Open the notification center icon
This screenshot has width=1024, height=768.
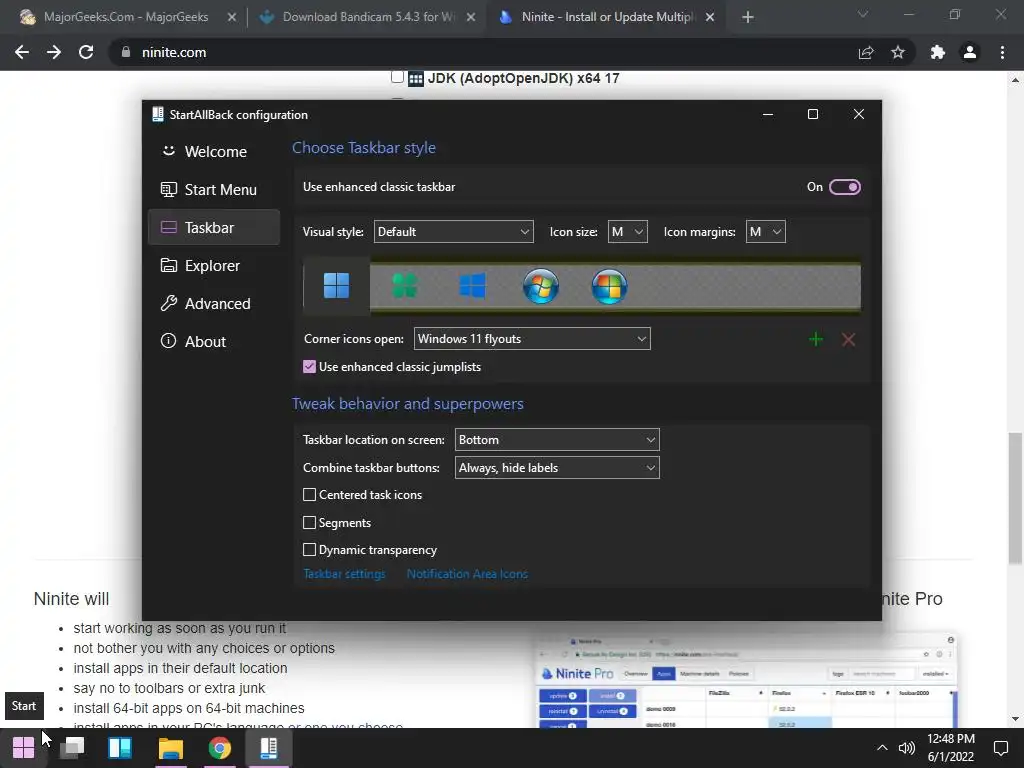(x=1000, y=748)
